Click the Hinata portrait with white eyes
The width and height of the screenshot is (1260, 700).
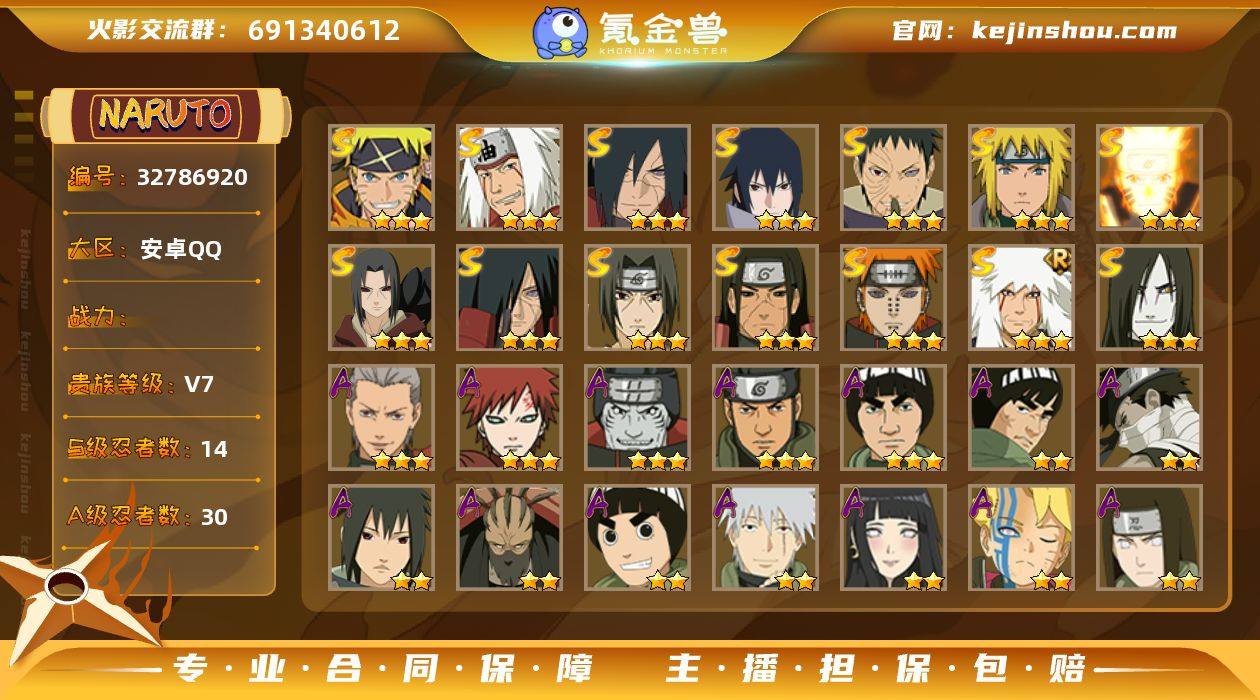point(893,538)
